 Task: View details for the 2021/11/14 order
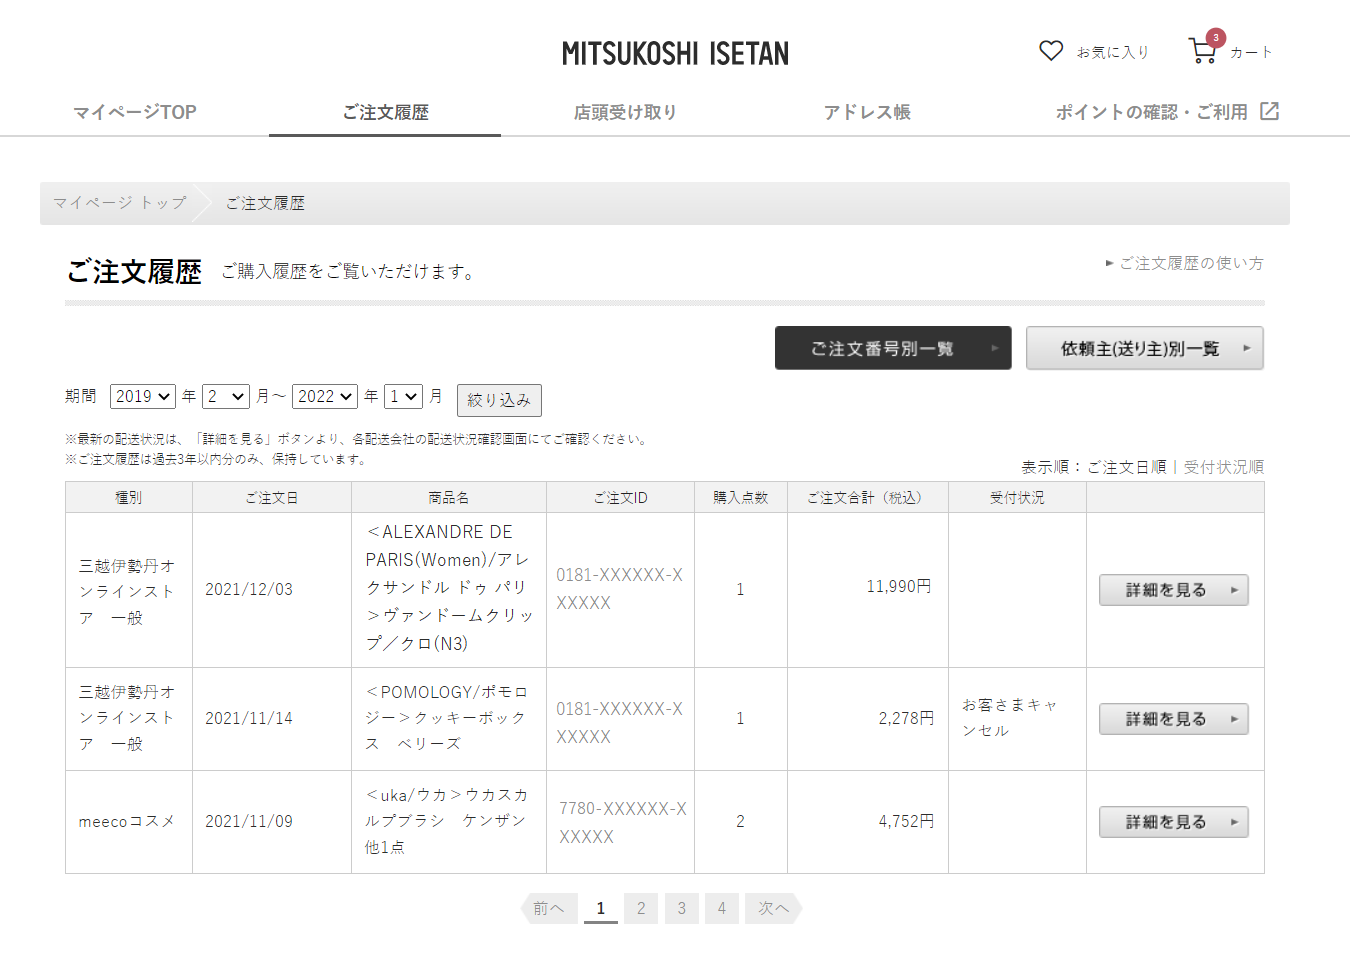click(x=1174, y=719)
